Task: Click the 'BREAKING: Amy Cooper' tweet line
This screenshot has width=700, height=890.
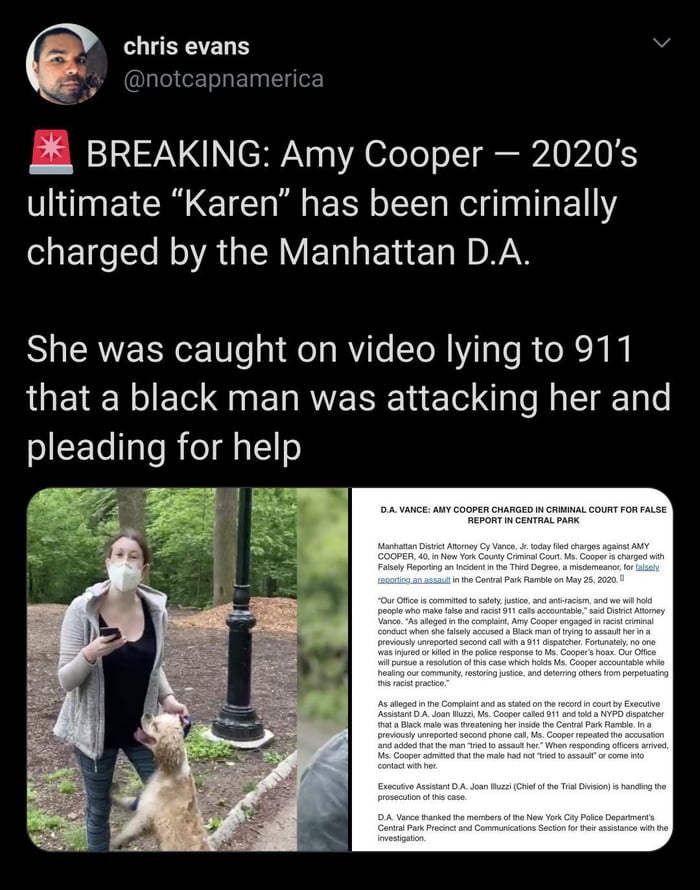Action: (333, 153)
